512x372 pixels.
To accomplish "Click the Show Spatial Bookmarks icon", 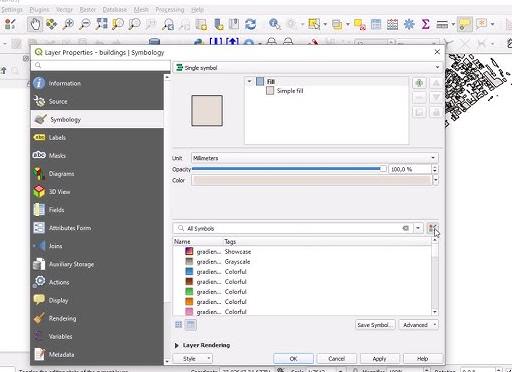I will click(x=234, y=24).
